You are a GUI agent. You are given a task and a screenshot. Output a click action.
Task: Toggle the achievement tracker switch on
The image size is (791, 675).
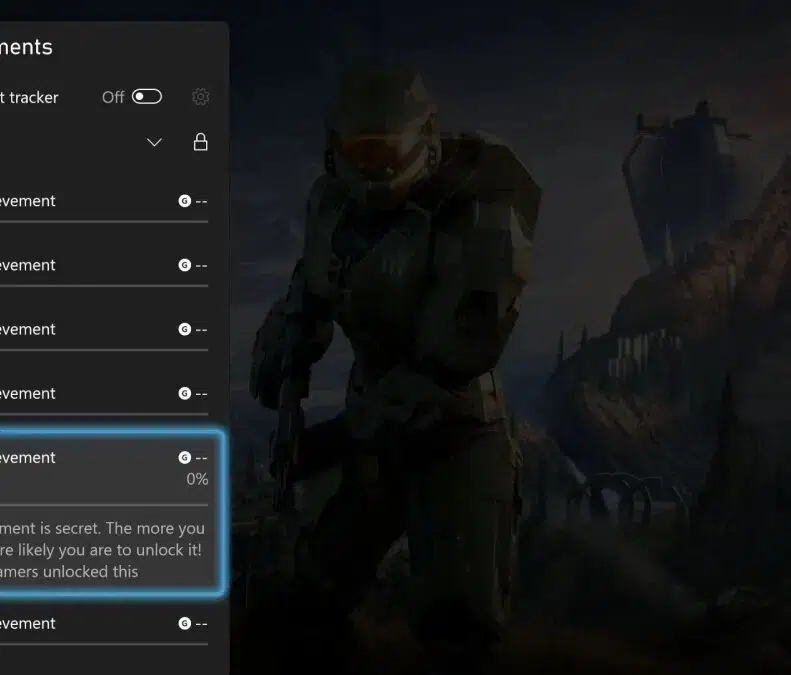(147, 96)
